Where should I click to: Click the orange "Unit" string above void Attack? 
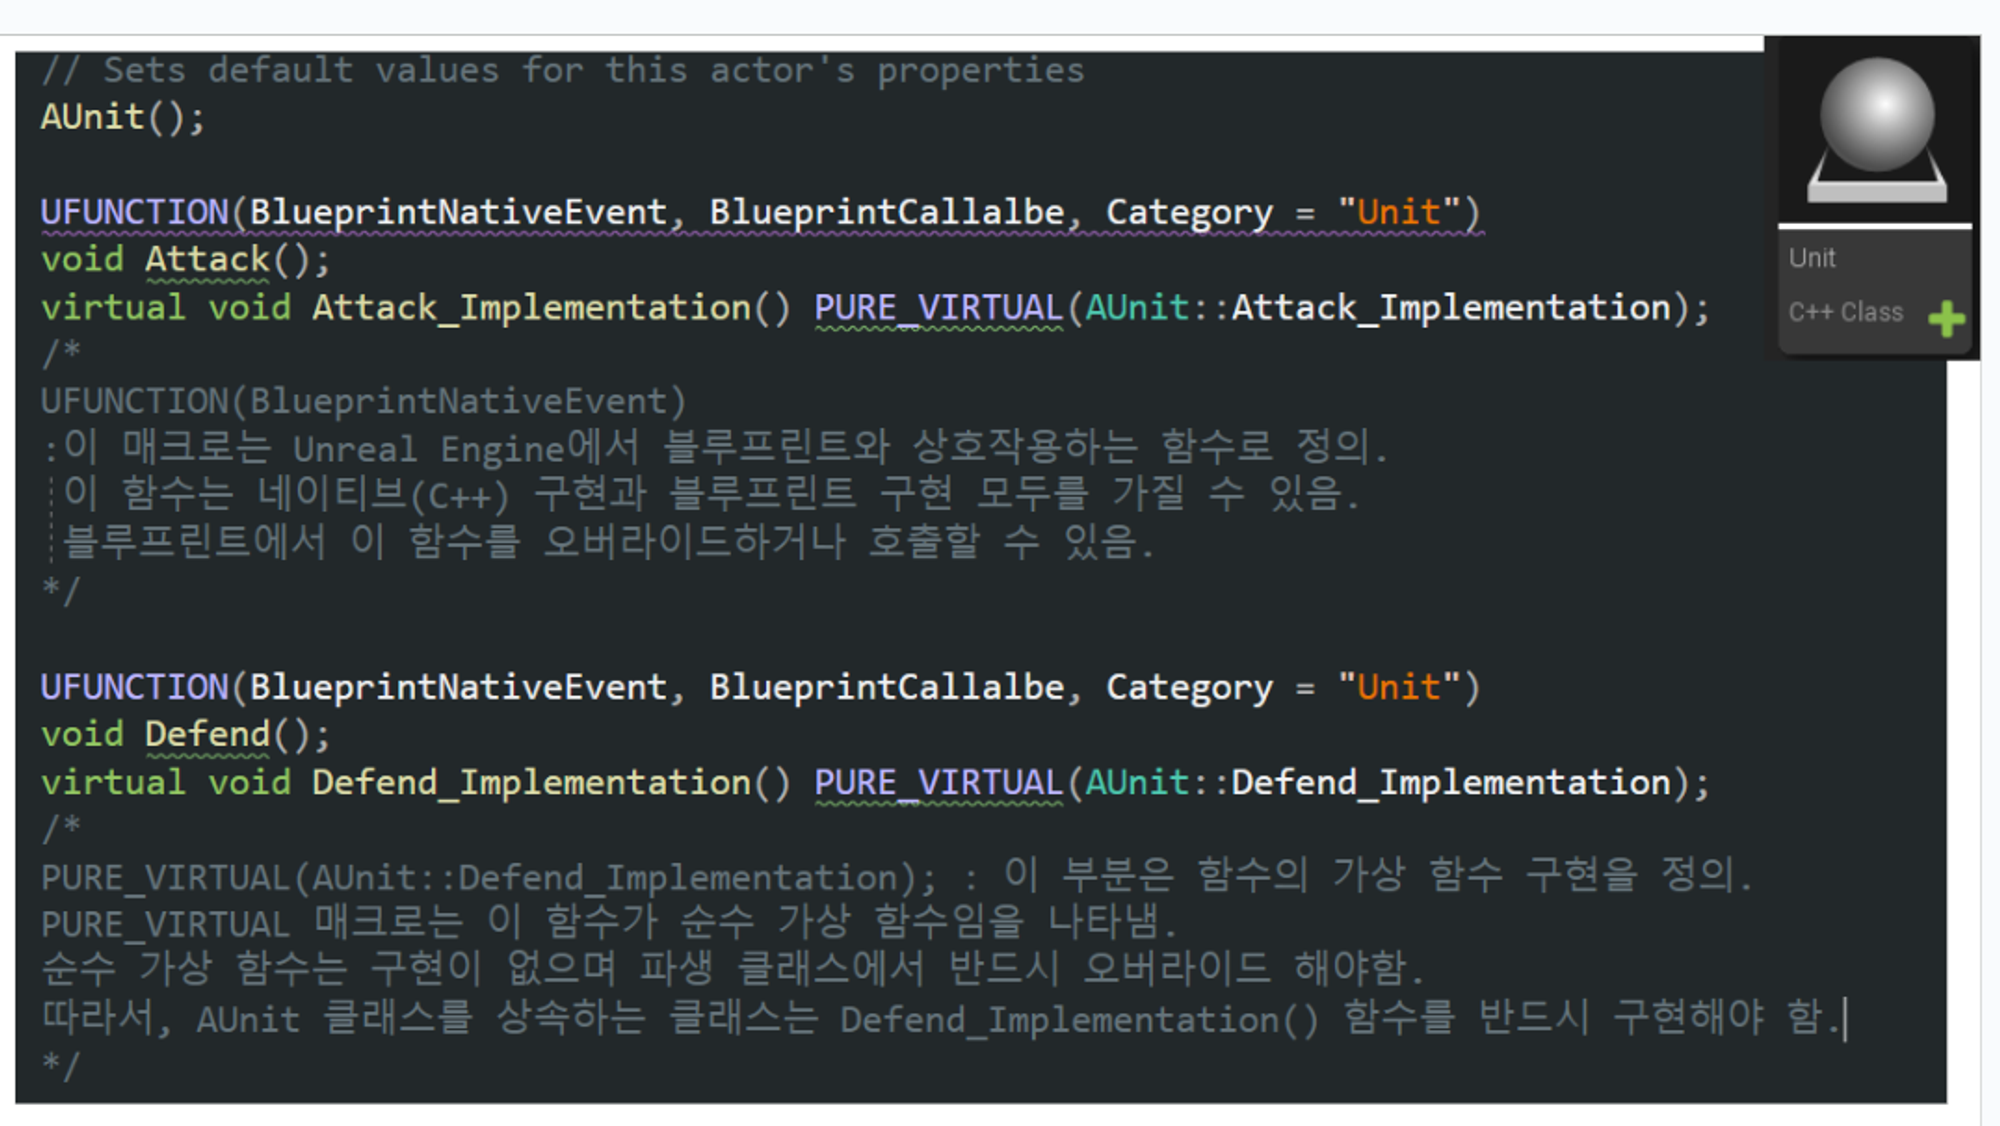(1398, 212)
